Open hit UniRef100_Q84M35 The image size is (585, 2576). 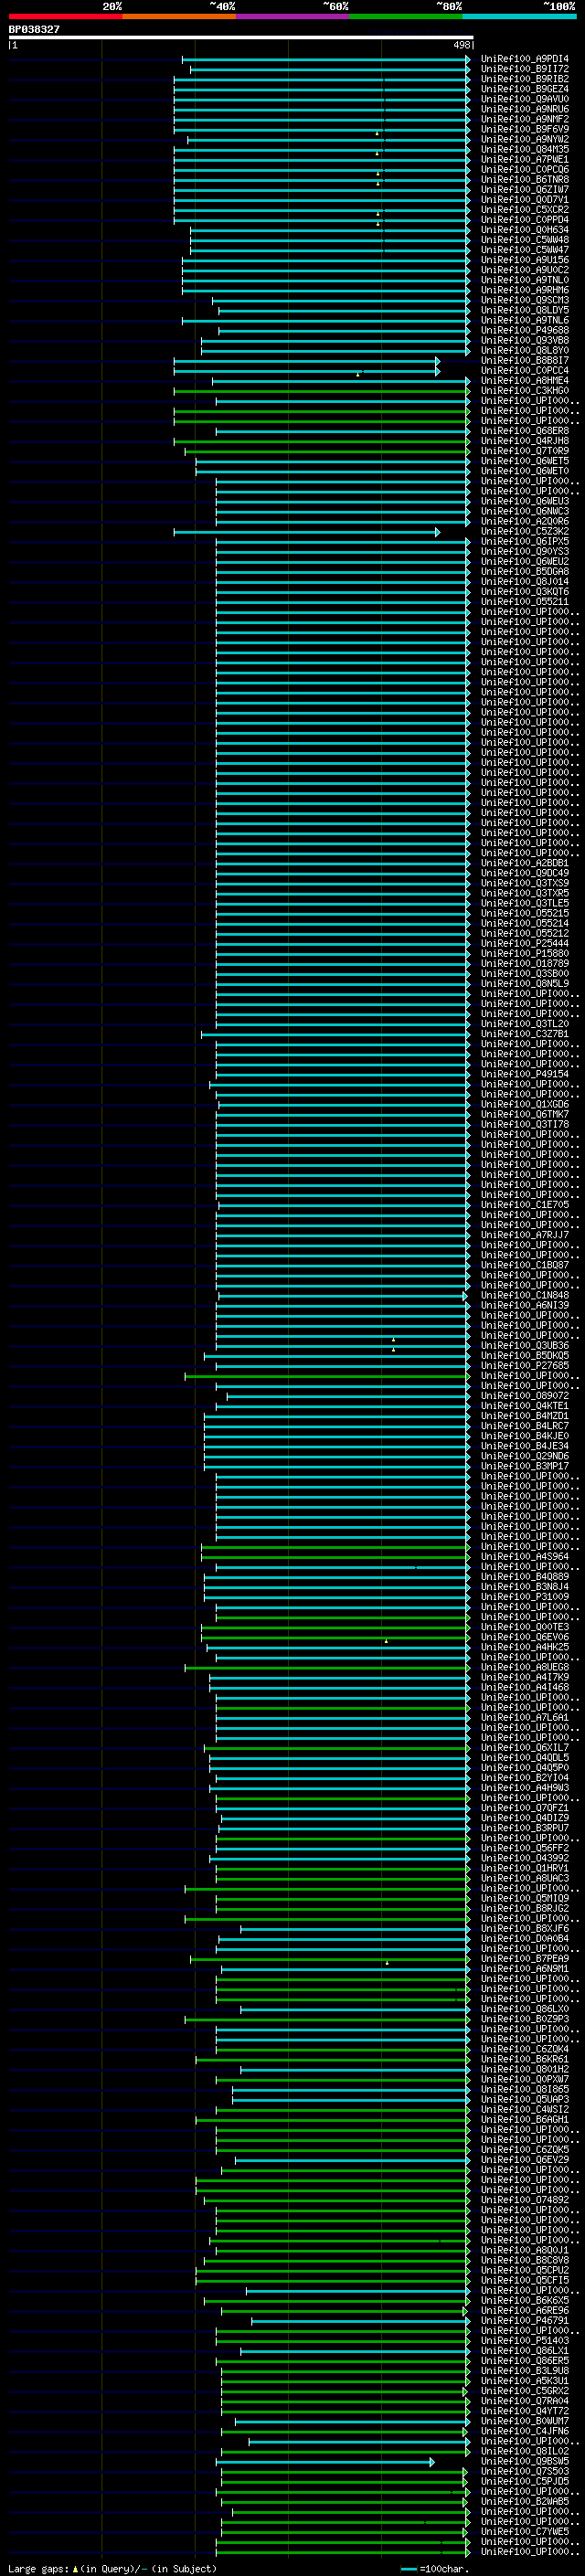[524, 150]
